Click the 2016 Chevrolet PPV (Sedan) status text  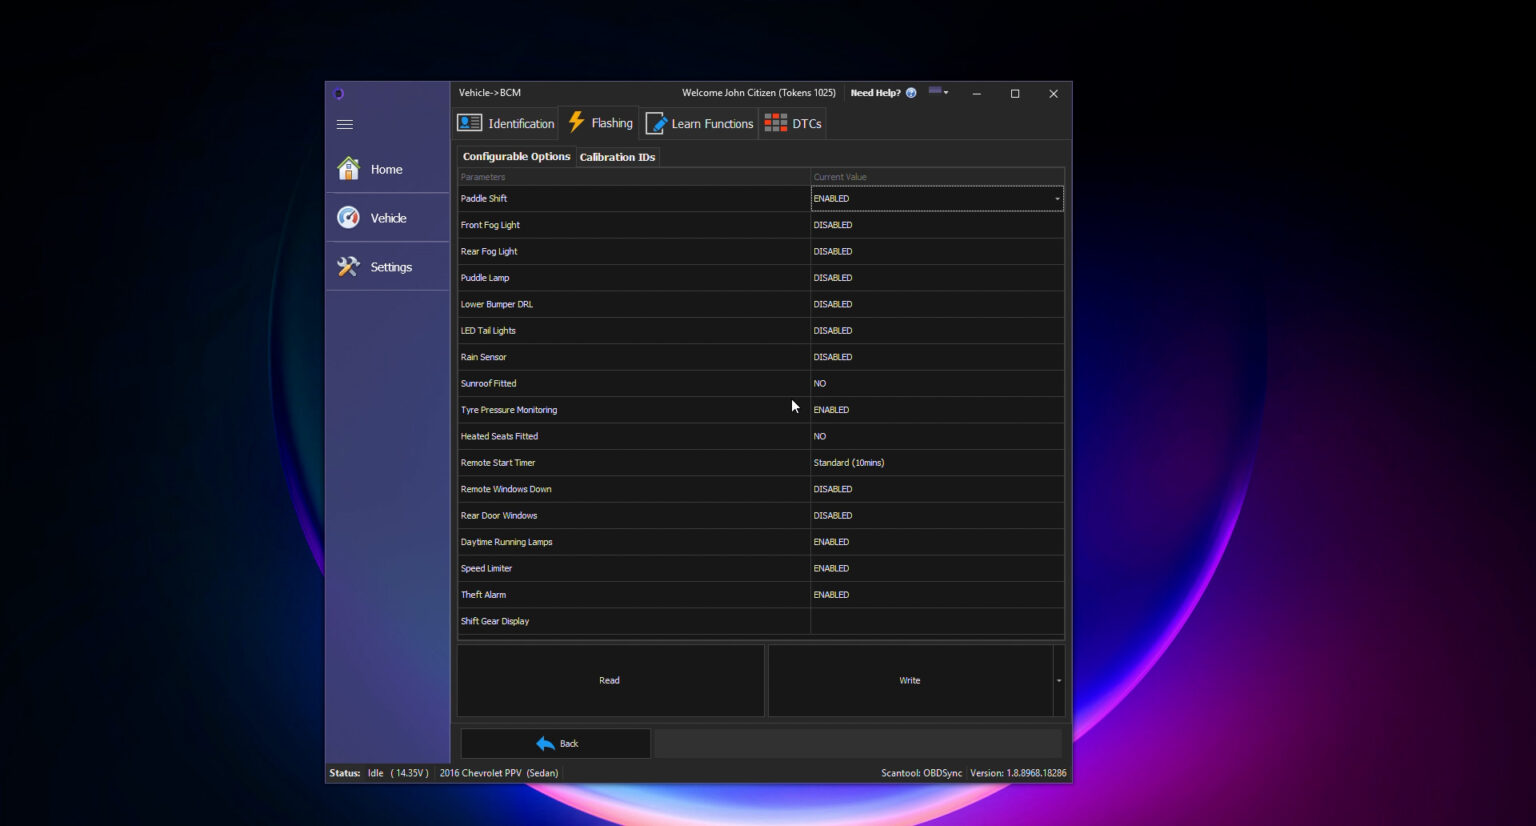[499, 773]
